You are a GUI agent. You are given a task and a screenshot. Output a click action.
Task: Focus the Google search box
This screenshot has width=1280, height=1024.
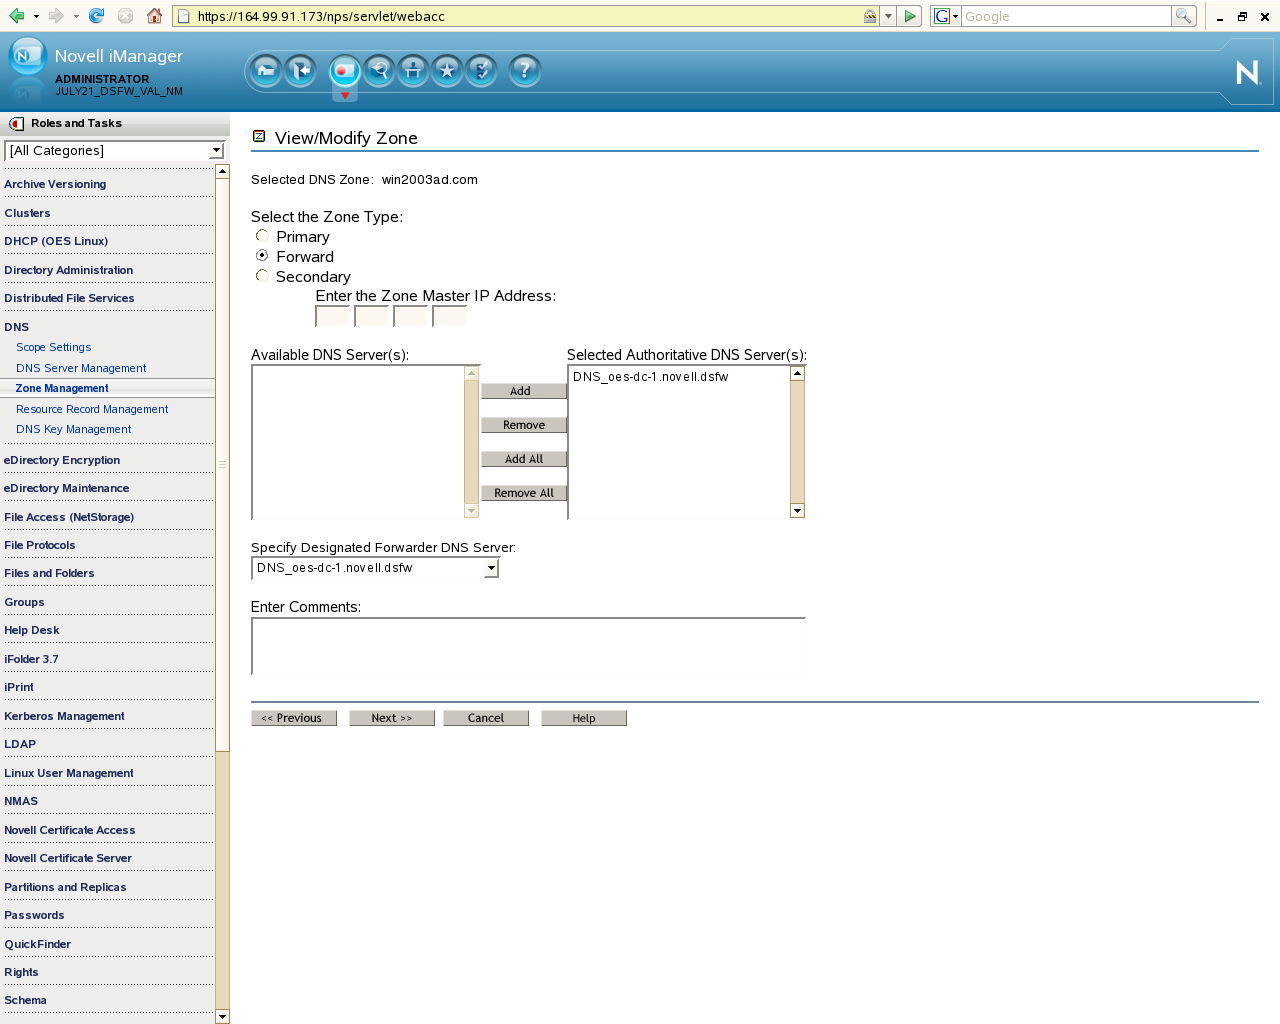coord(1066,16)
